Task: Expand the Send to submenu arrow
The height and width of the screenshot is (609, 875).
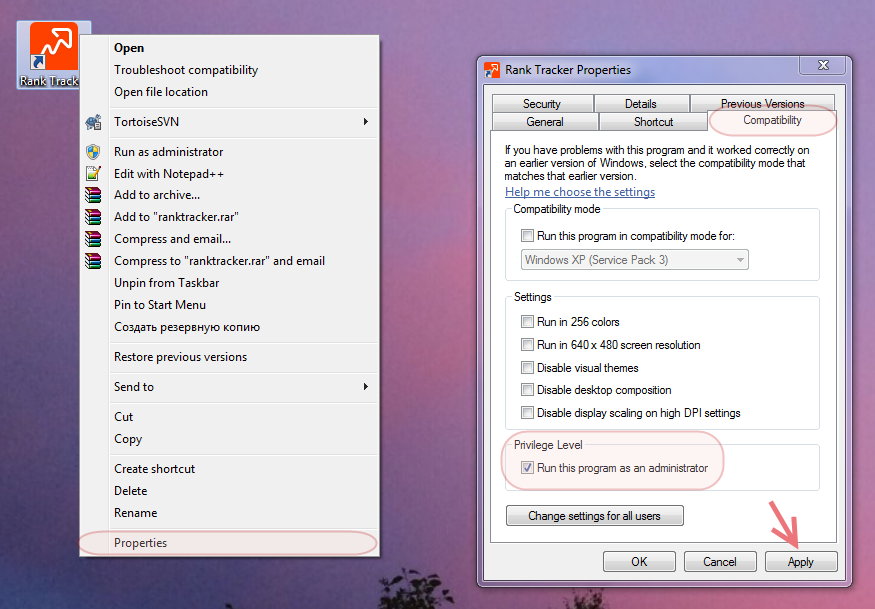Action: click(366, 387)
